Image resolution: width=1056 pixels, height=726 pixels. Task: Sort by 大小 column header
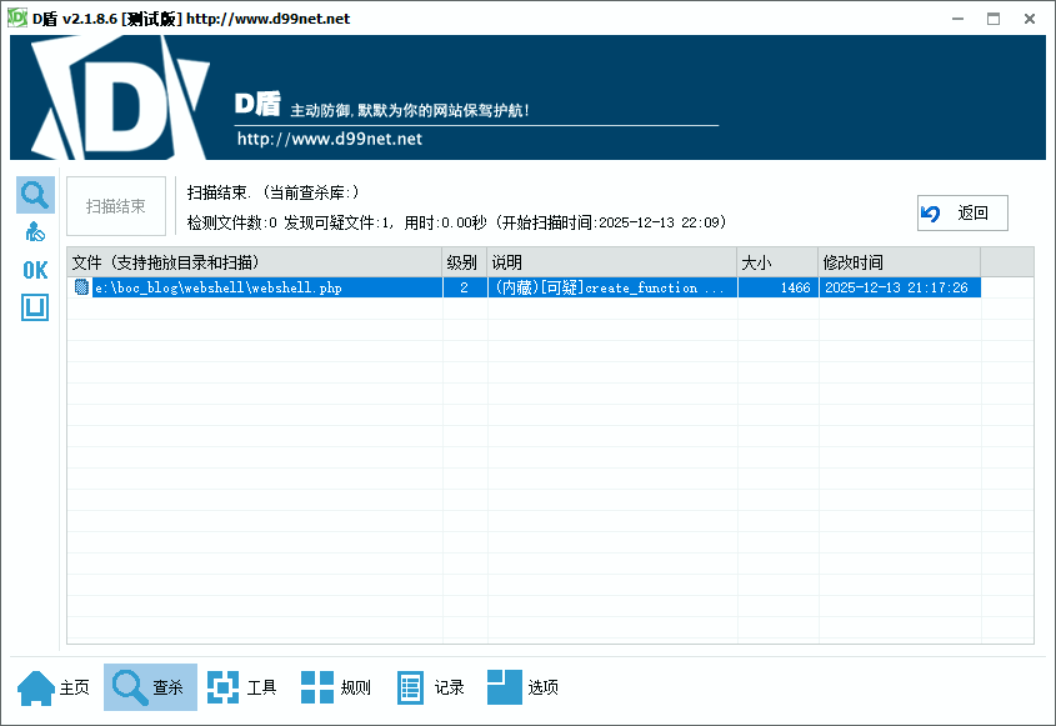(777, 262)
